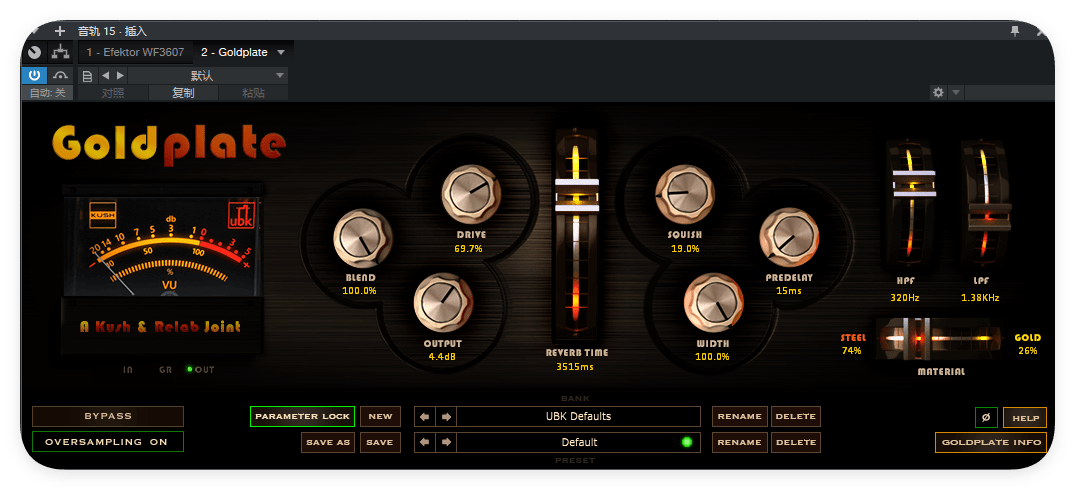Go to previous preset left arrow in Default row
1075x490 pixels.
click(424, 442)
